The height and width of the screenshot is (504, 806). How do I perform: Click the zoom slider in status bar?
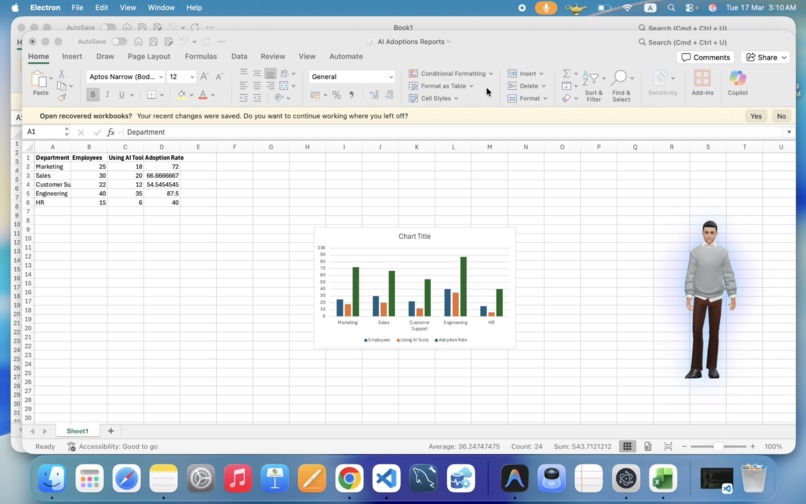coord(718,446)
